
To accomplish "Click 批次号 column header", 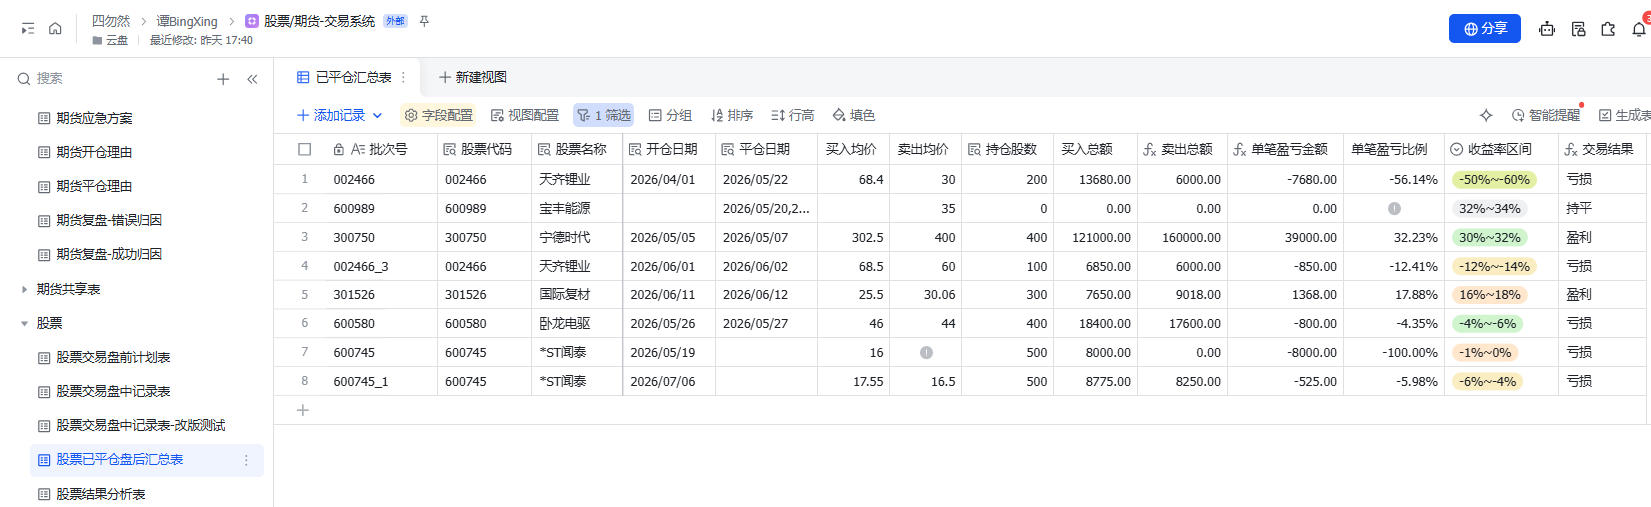I will [379, 149].
